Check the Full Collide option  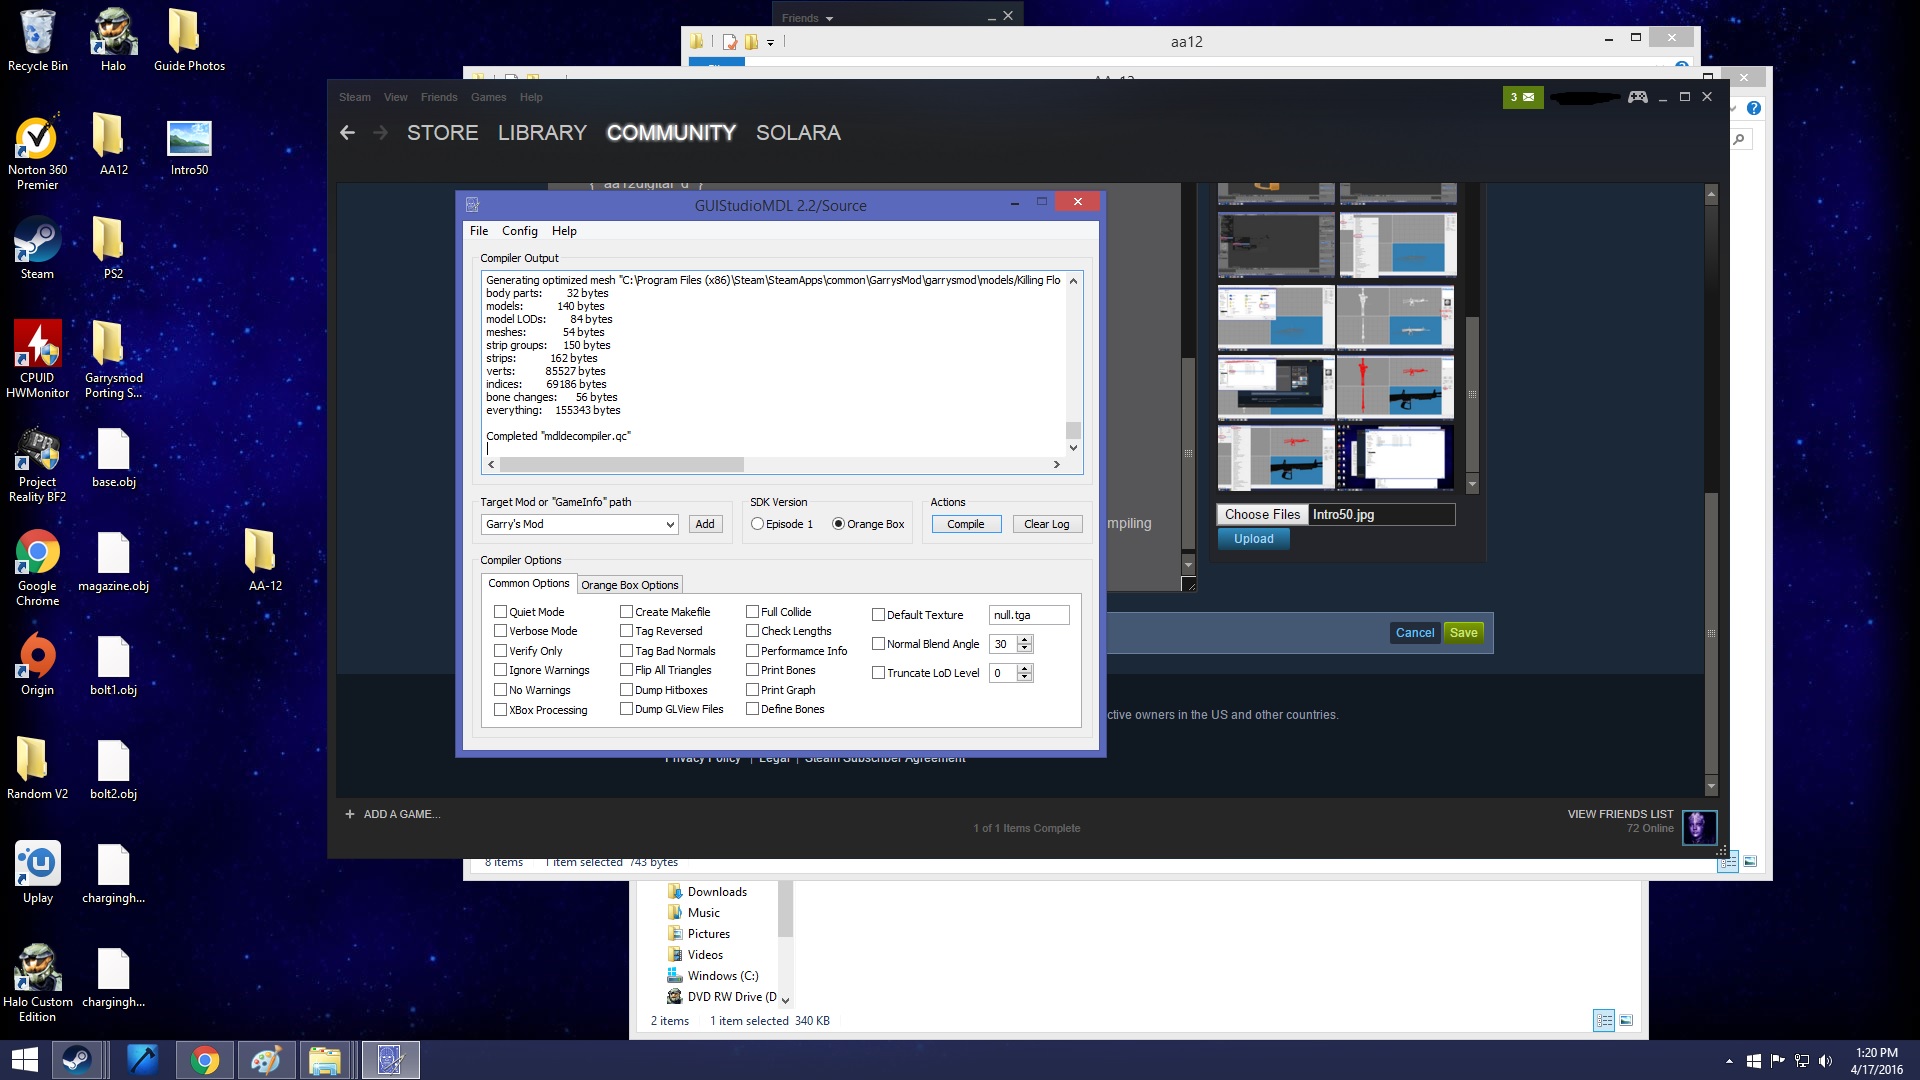(752, 612)
